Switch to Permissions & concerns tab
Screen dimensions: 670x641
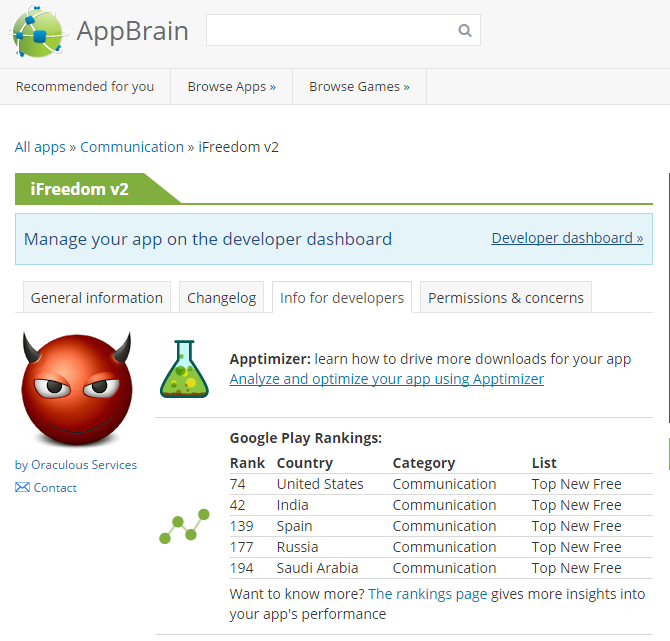click(506, 297)
